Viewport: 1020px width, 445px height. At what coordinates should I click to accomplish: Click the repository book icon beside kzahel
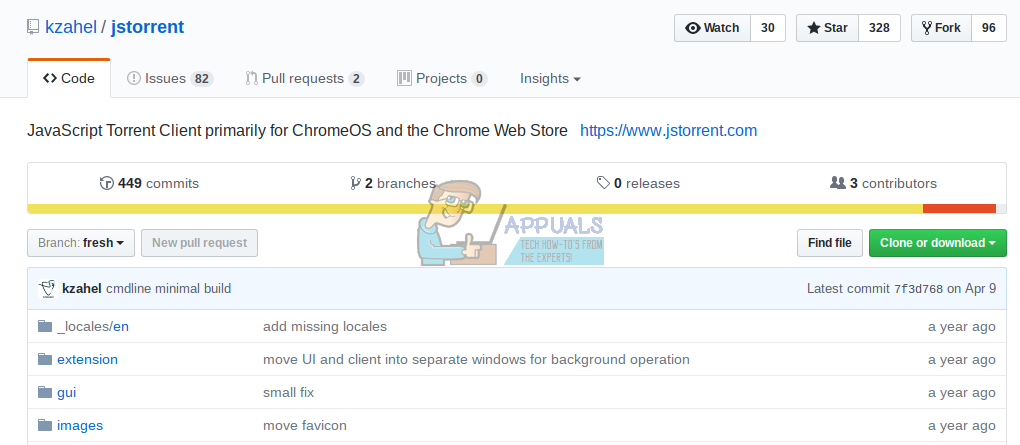click(33, 28)
